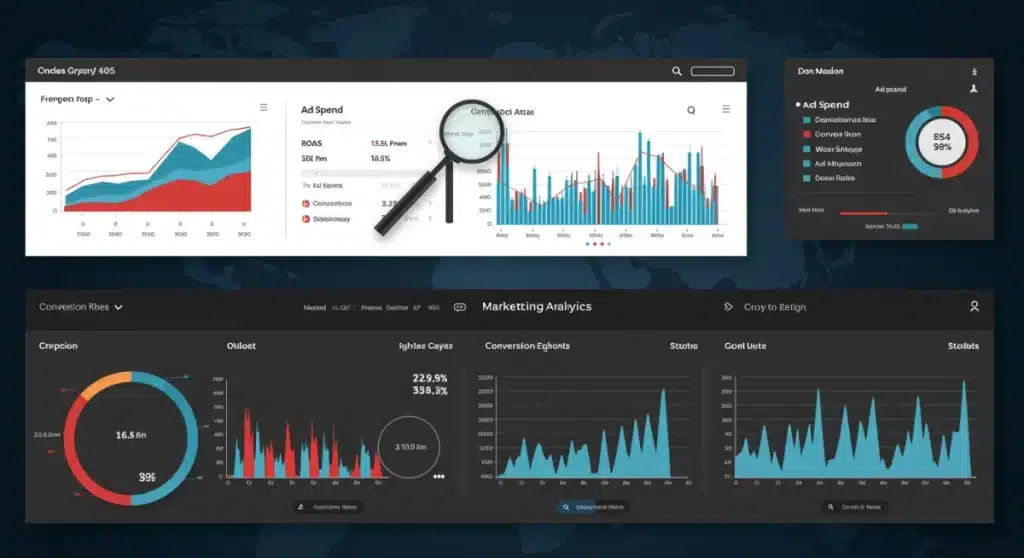Click the "Marketting Aralyics" title
1024x558 pixels.
click(x=537, y=306)
